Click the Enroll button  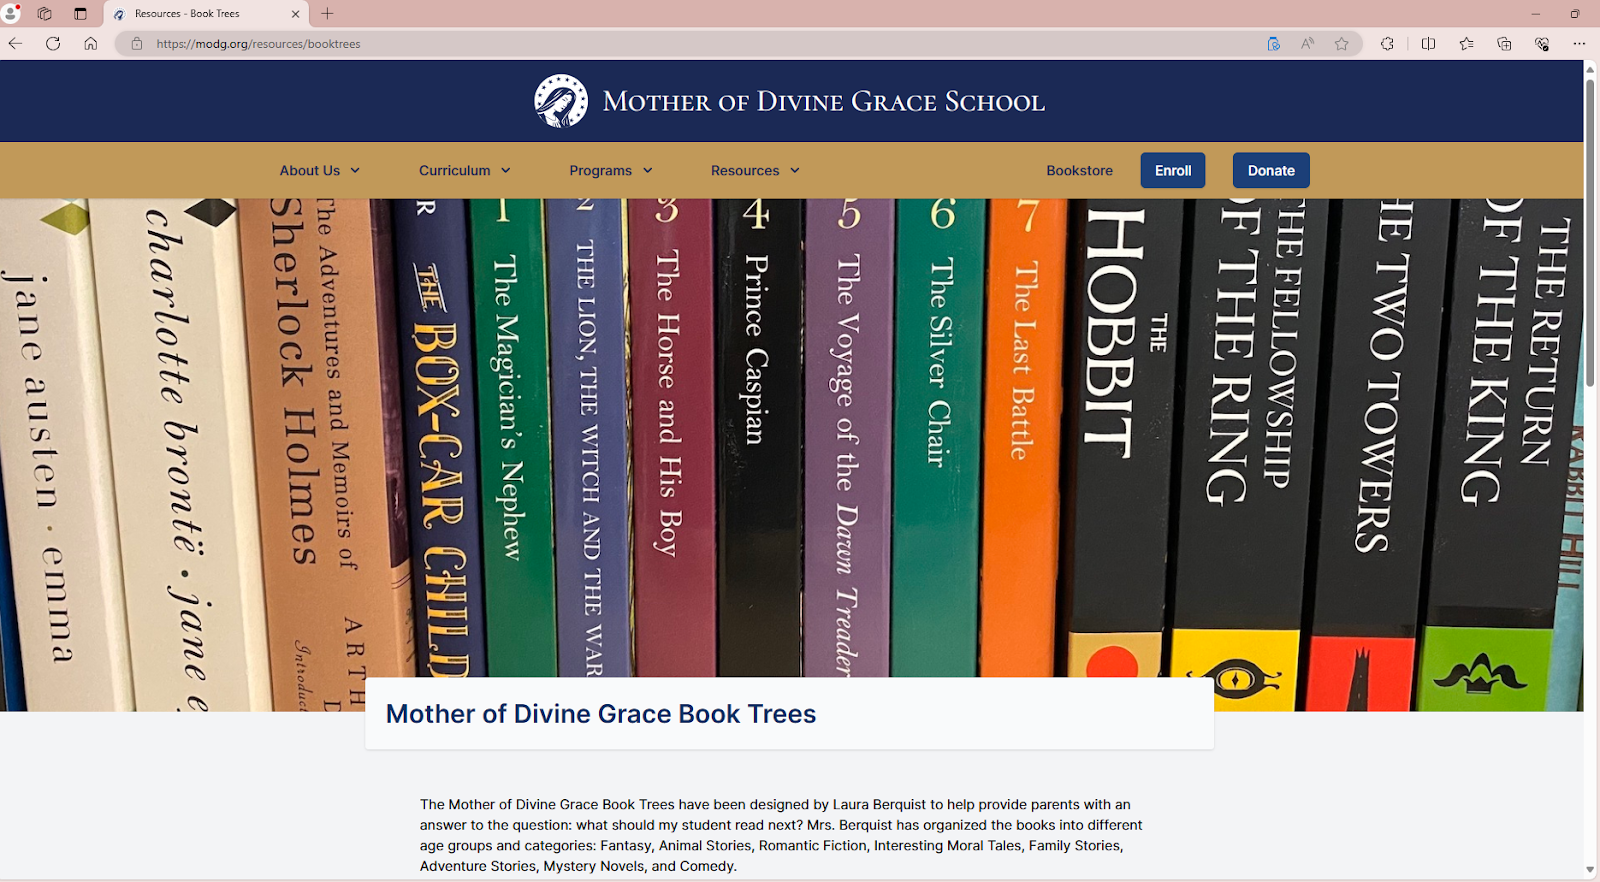pyautogui.click(x=1173, y=170)
